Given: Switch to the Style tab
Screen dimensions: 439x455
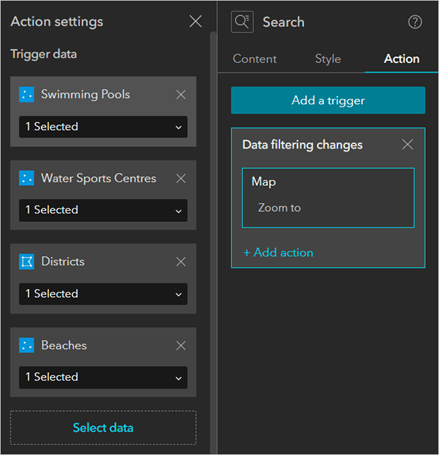Looking at the screenshot, I should (328, 59).
